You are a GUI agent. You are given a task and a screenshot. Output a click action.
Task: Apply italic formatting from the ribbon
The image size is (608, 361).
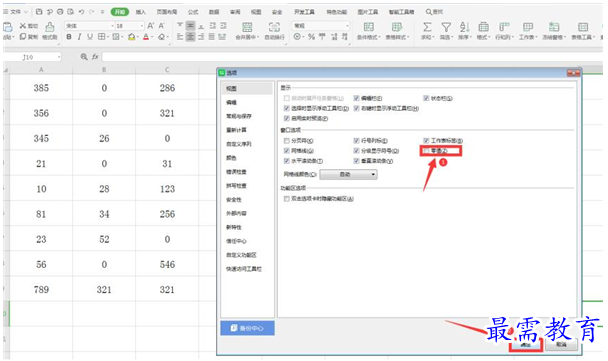(79, 37)
